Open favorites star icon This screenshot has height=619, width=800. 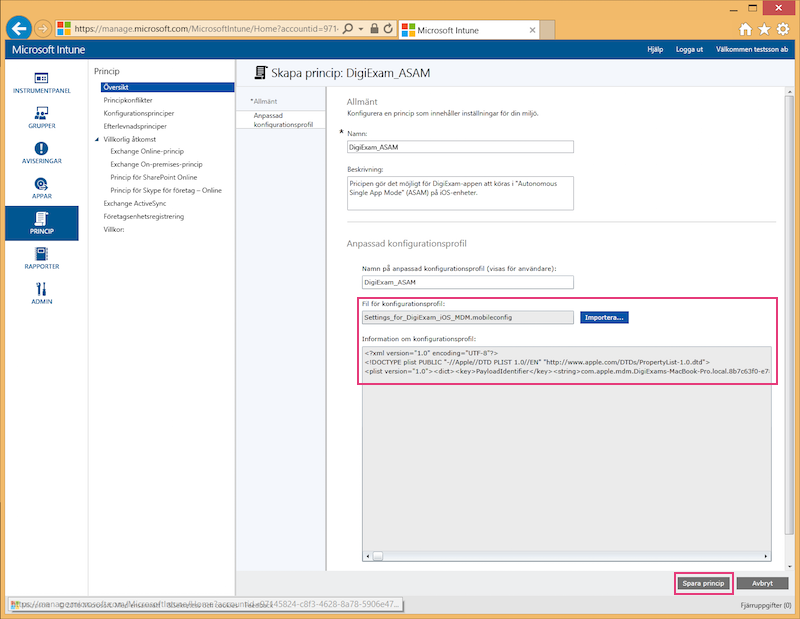point(764,30)
